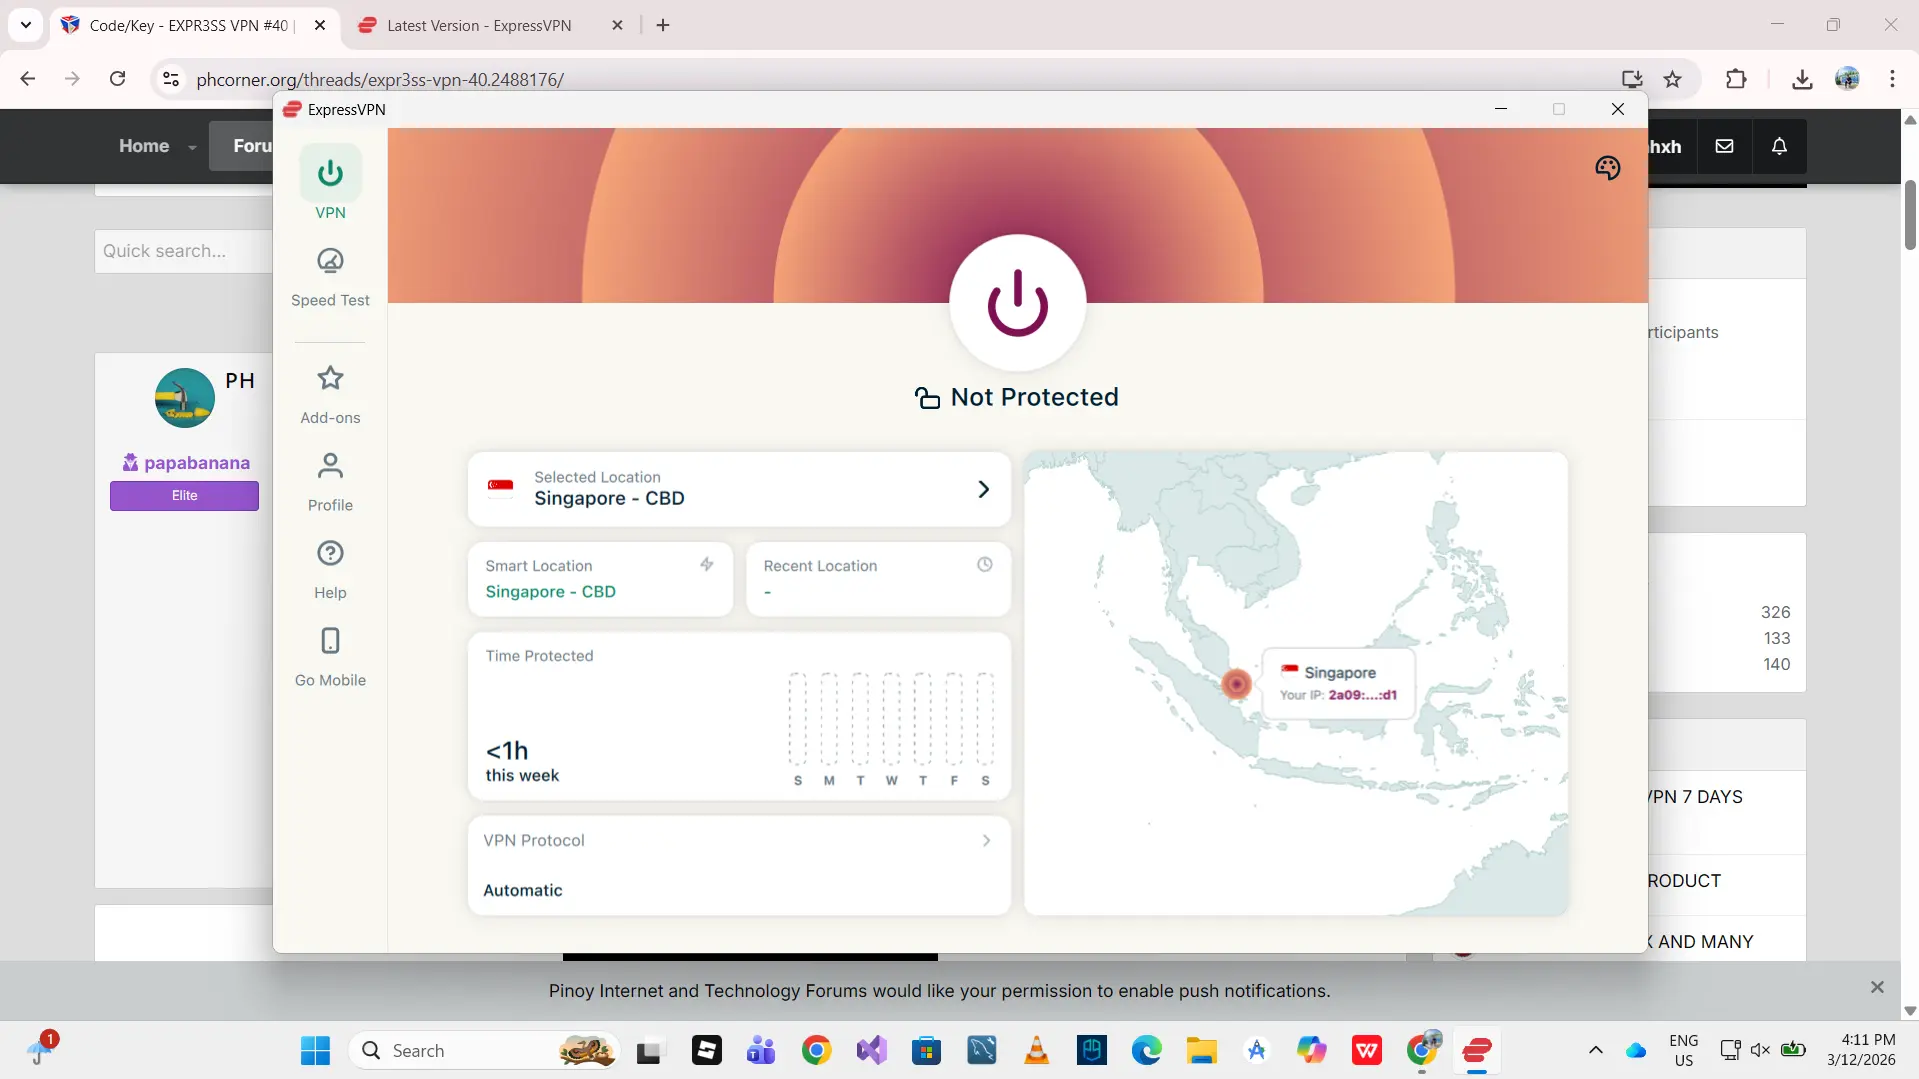Open the Chrome three-dot menu
1919x1079 pixels.
tap(1892, 79)
